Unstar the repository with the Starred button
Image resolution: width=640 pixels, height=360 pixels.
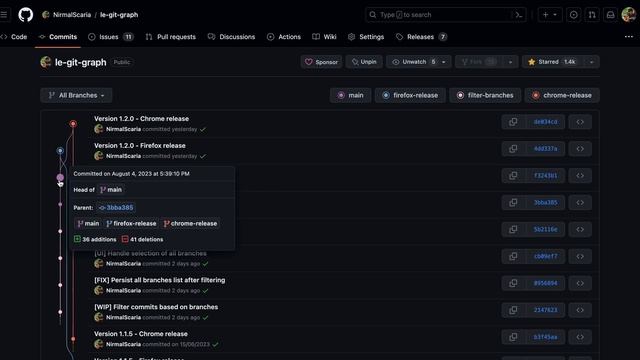(553, 62)
